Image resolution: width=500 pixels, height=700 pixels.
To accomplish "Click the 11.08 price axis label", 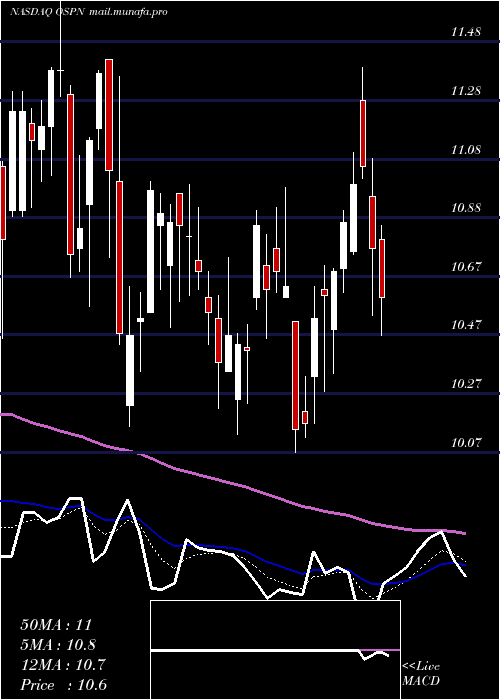I will (466, 150).
